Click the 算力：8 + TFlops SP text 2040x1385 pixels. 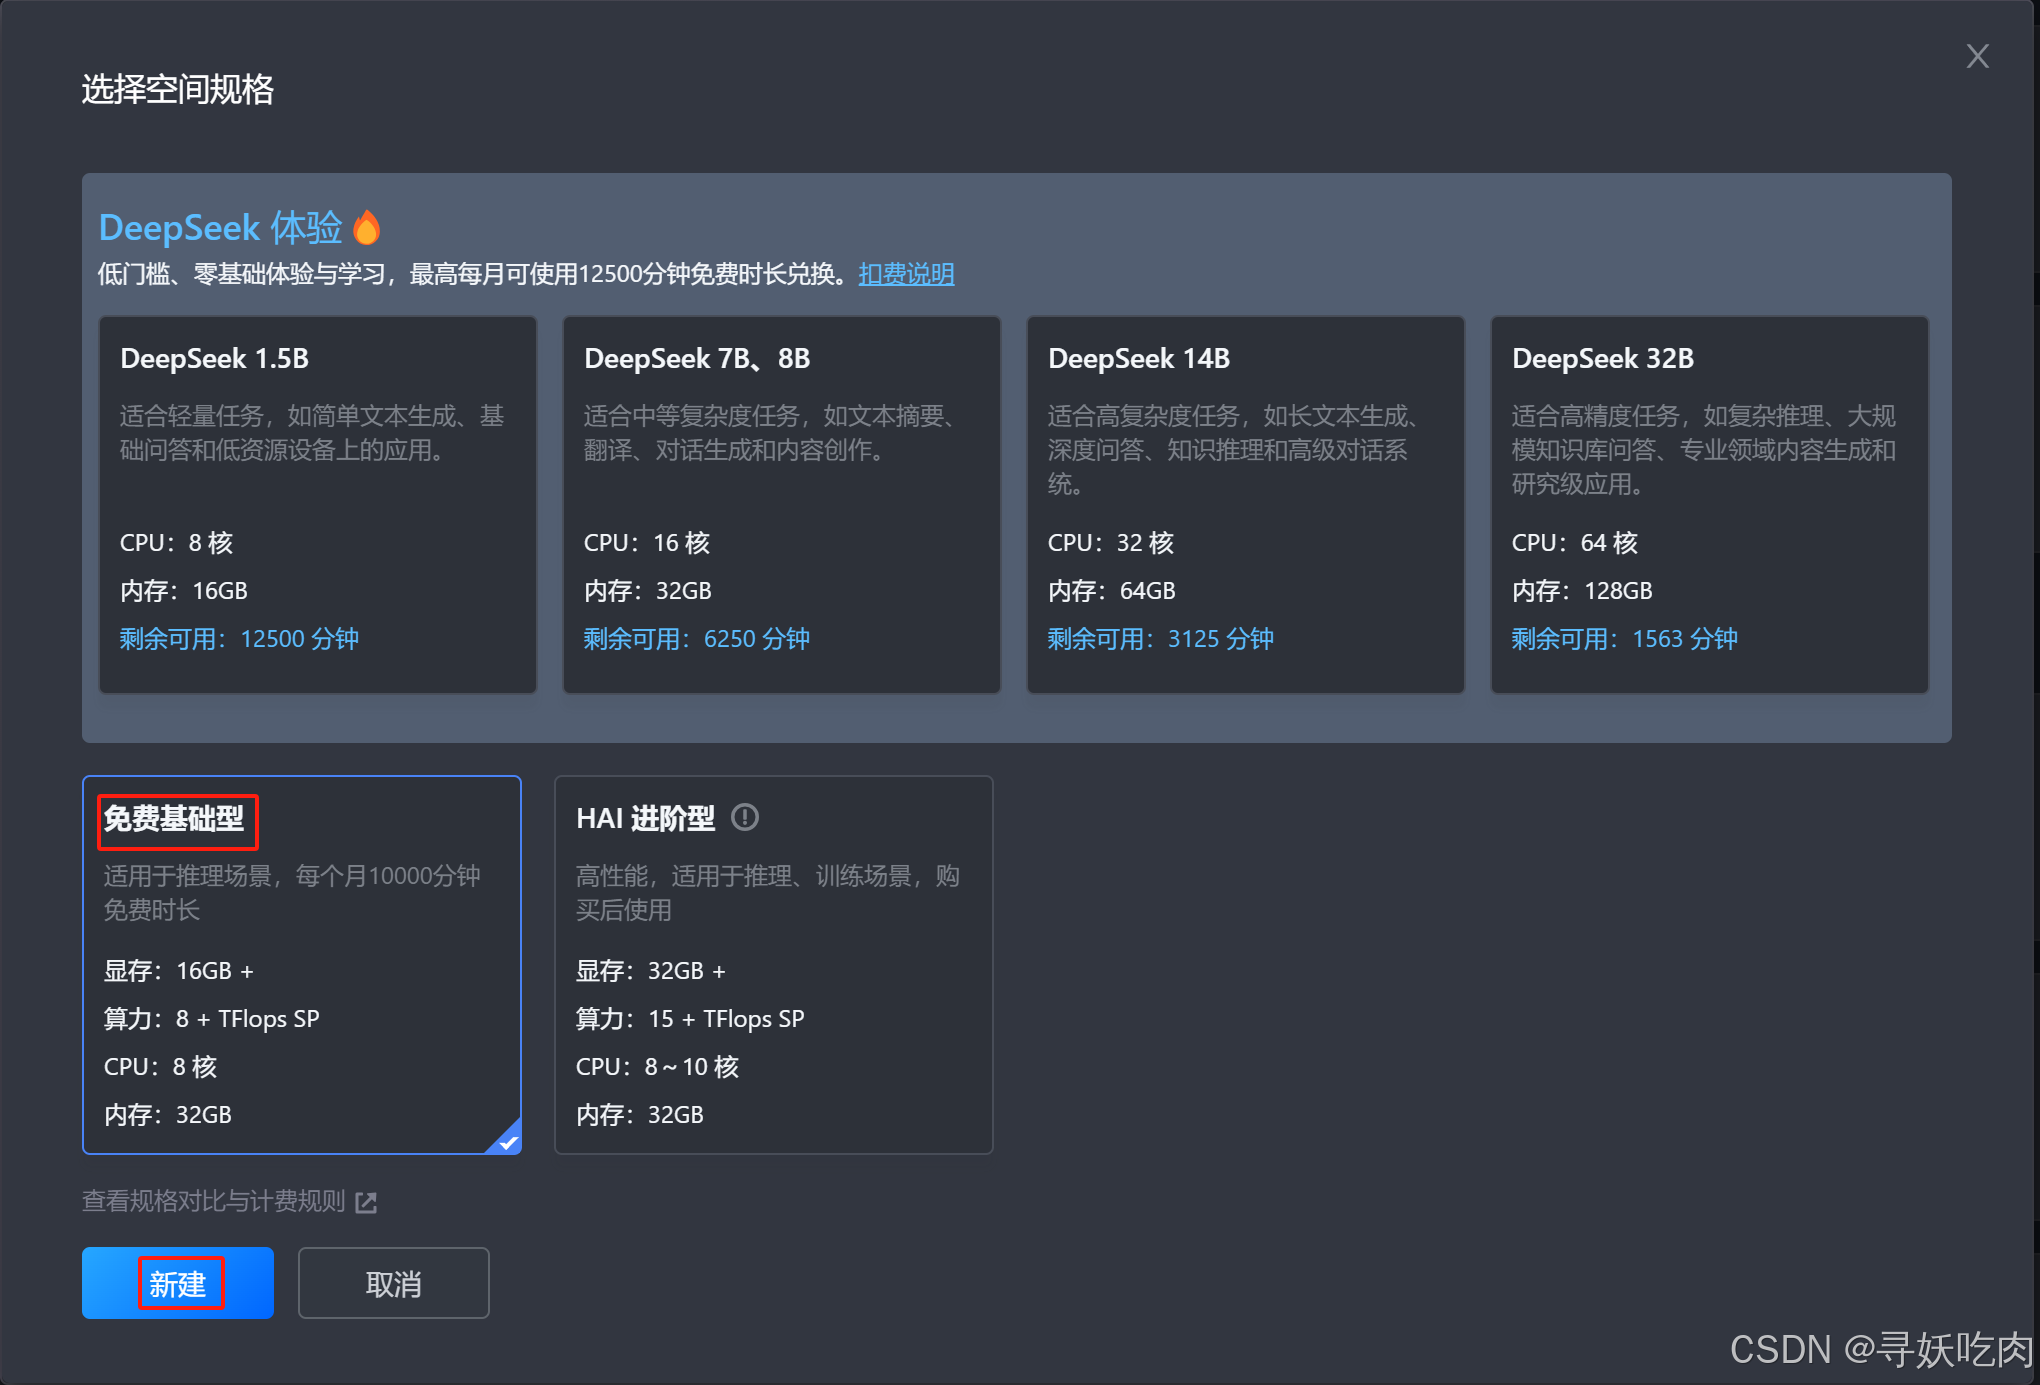click(212, 1019)
